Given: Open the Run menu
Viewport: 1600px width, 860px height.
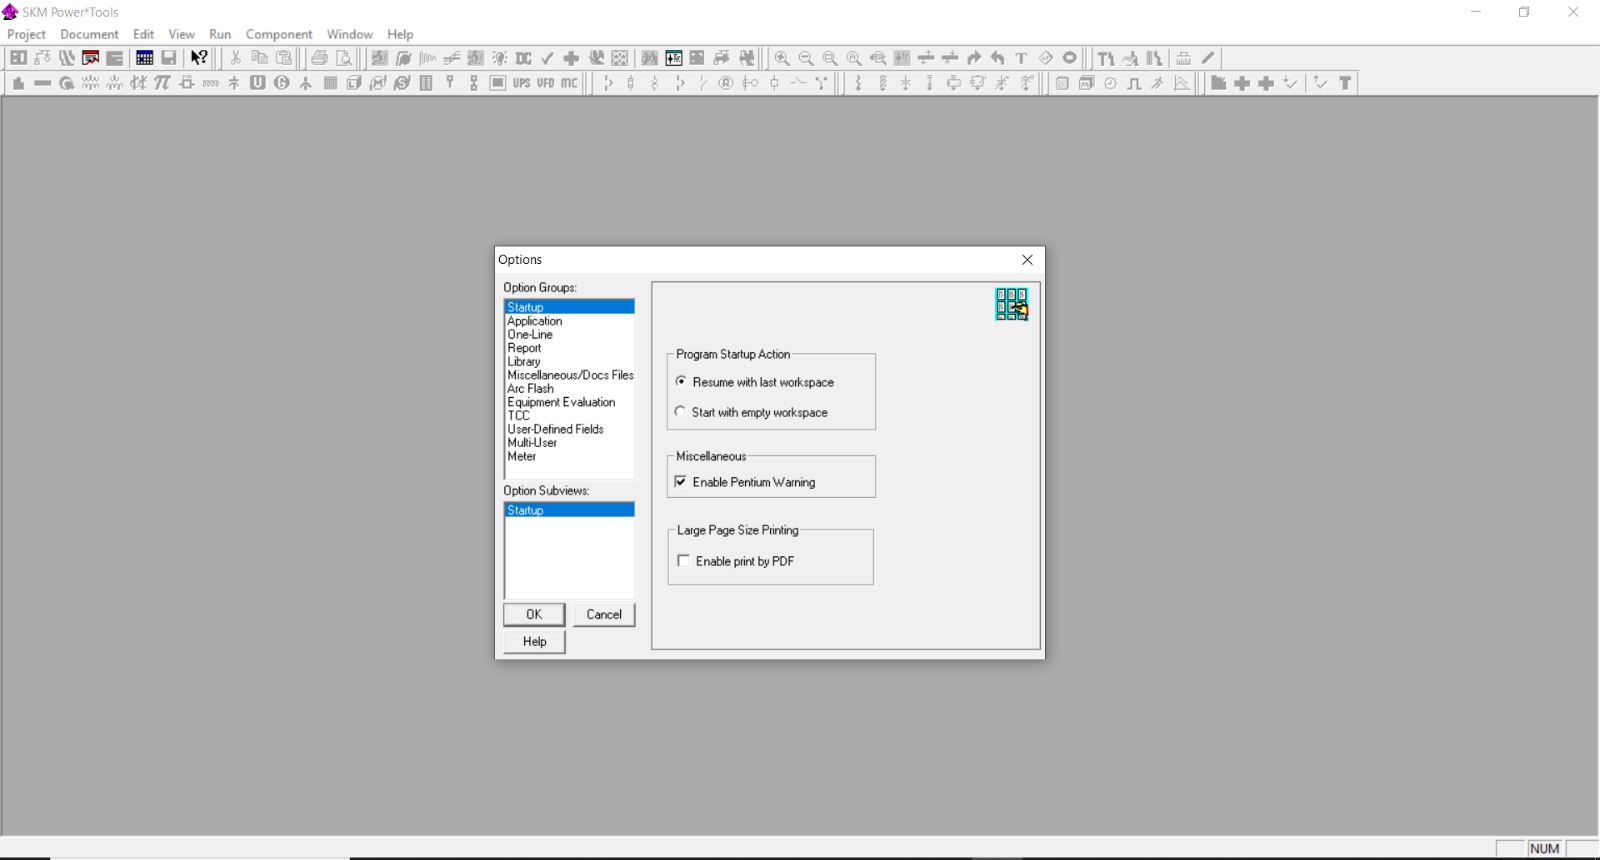Looking at the screenshot, I should tap(220, 34).
